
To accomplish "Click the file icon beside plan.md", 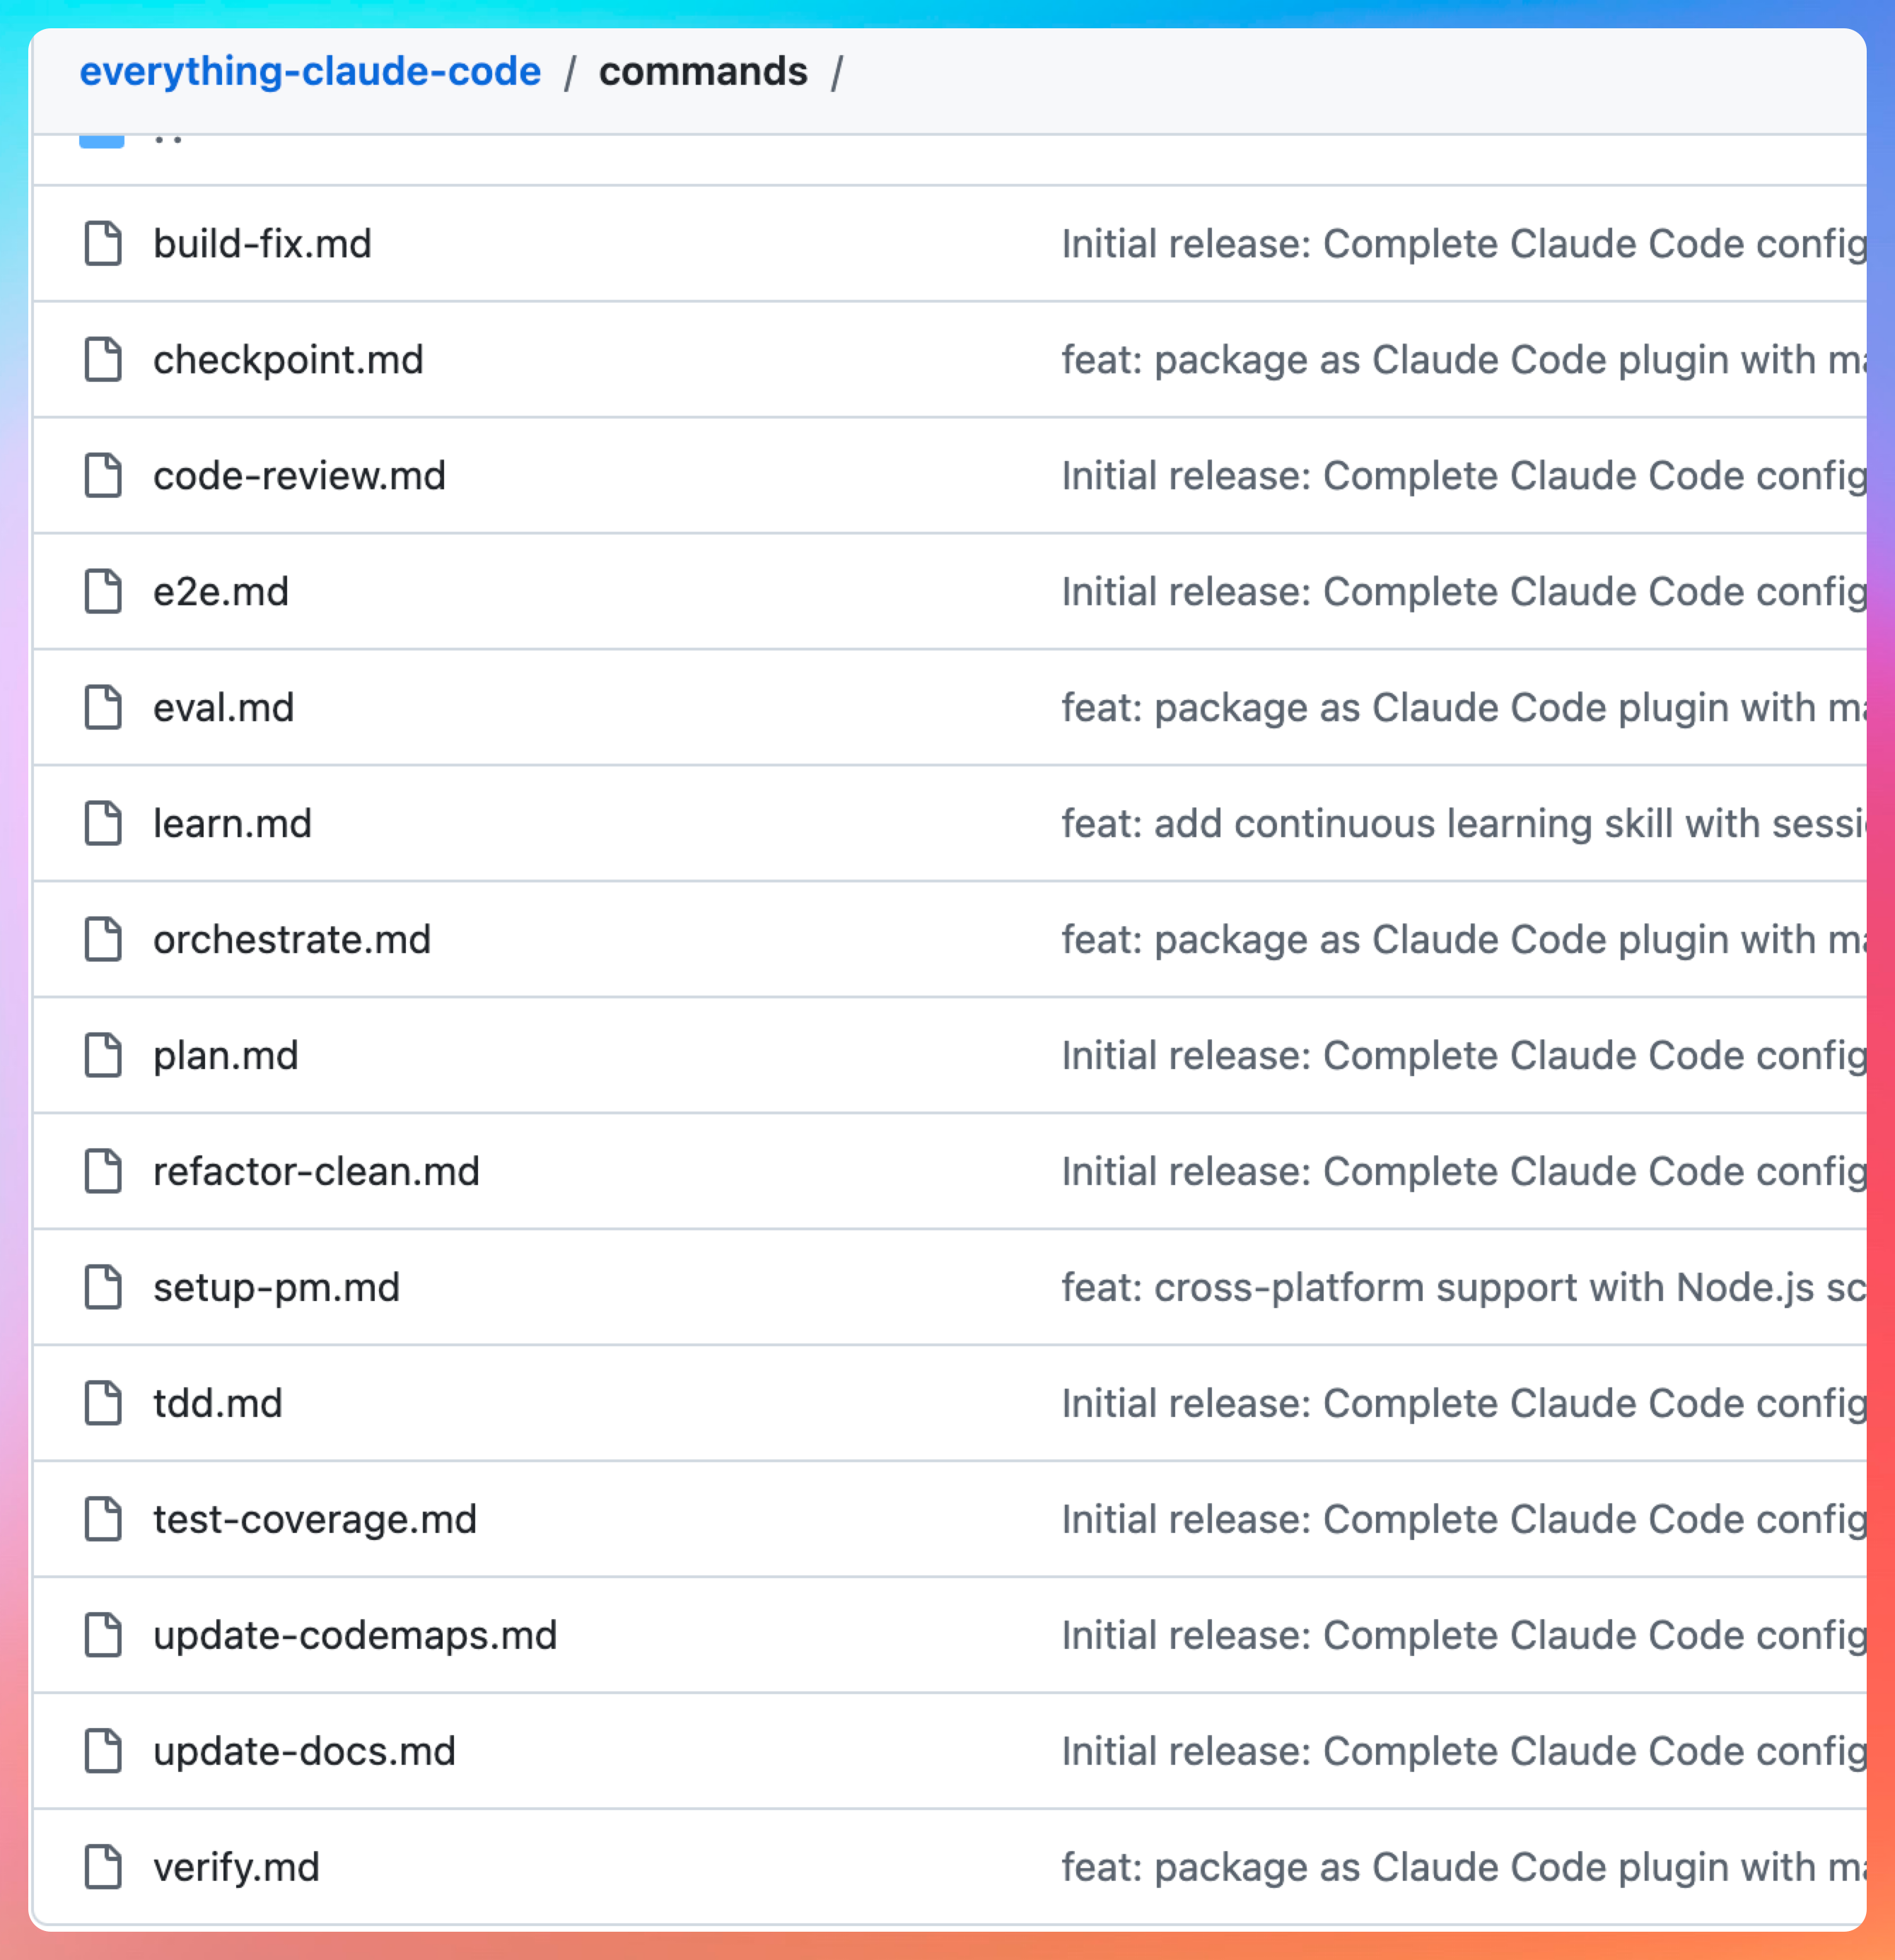I will 103,1056.
